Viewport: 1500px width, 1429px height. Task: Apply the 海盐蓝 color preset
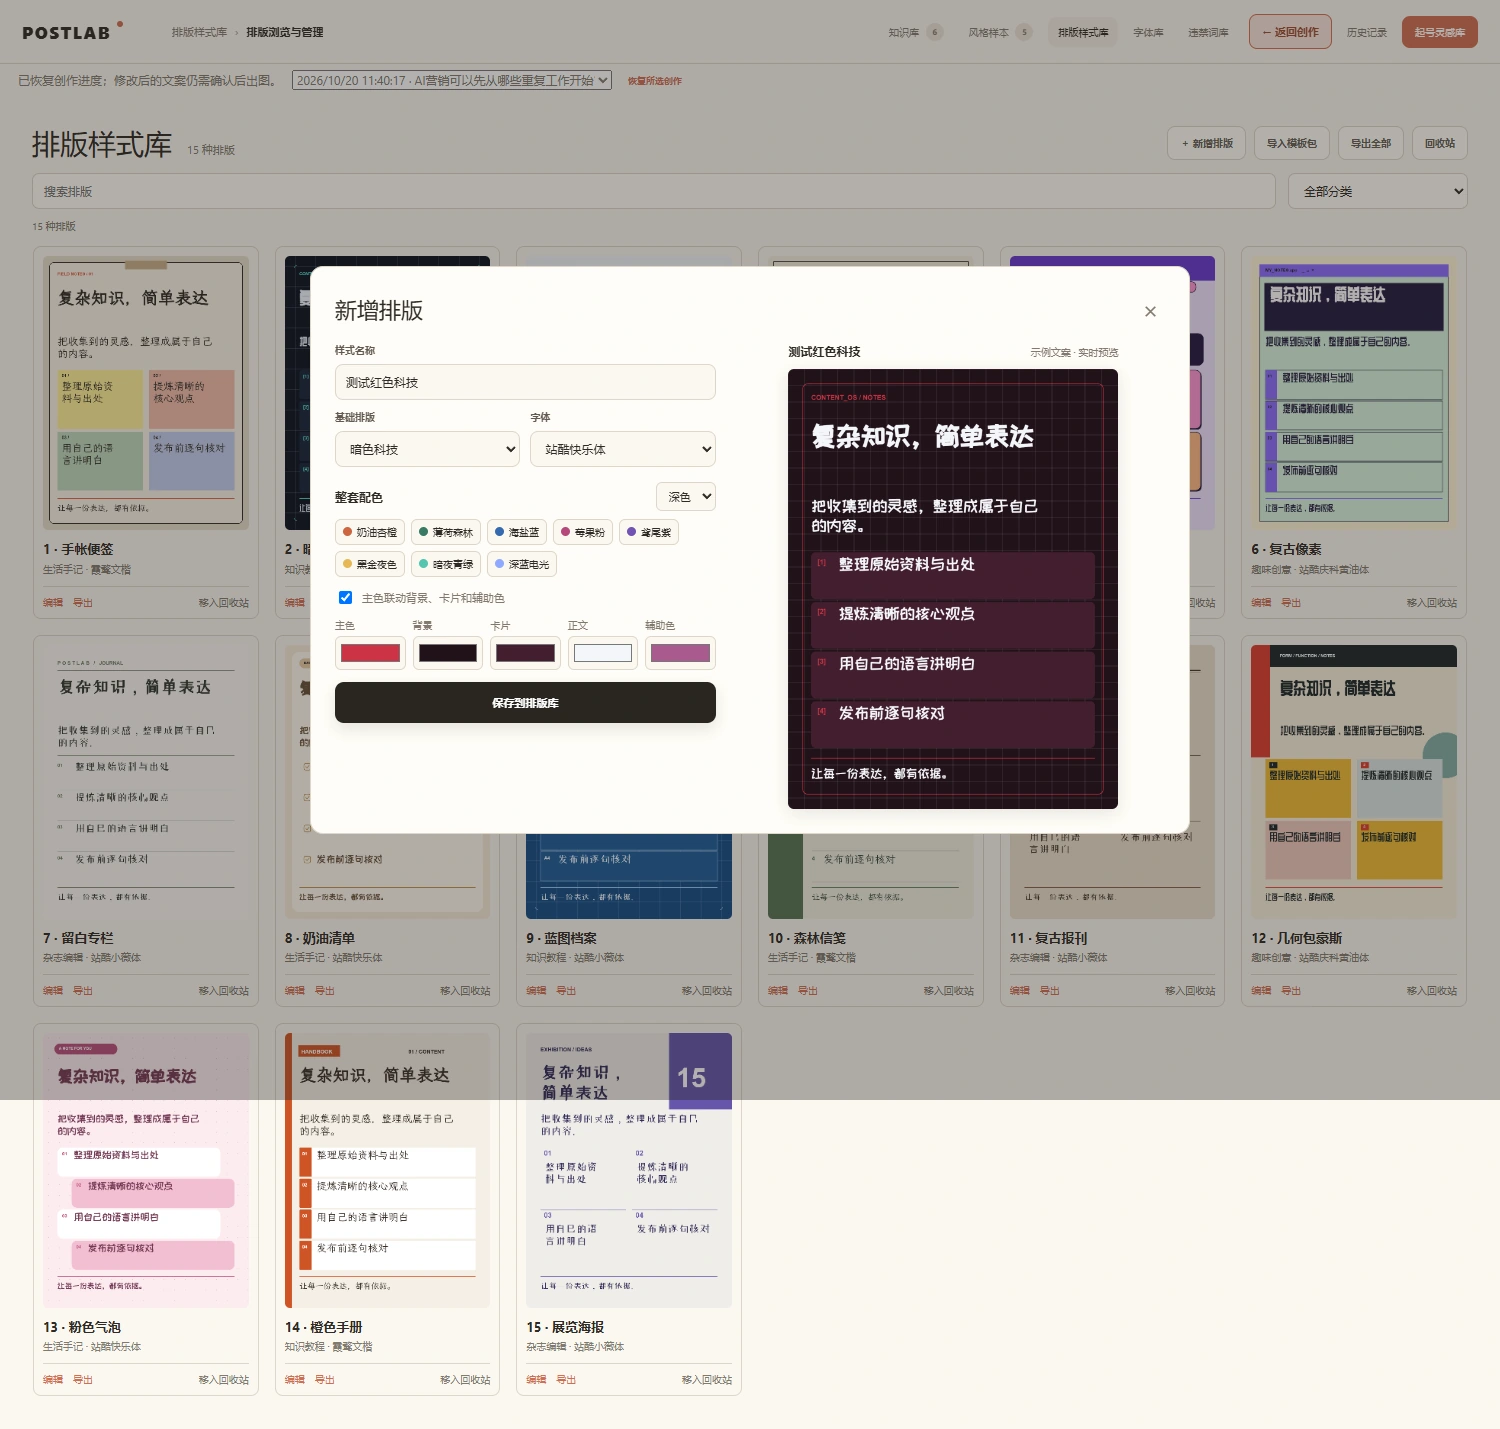pyautogui.click(x=517, y=532)
